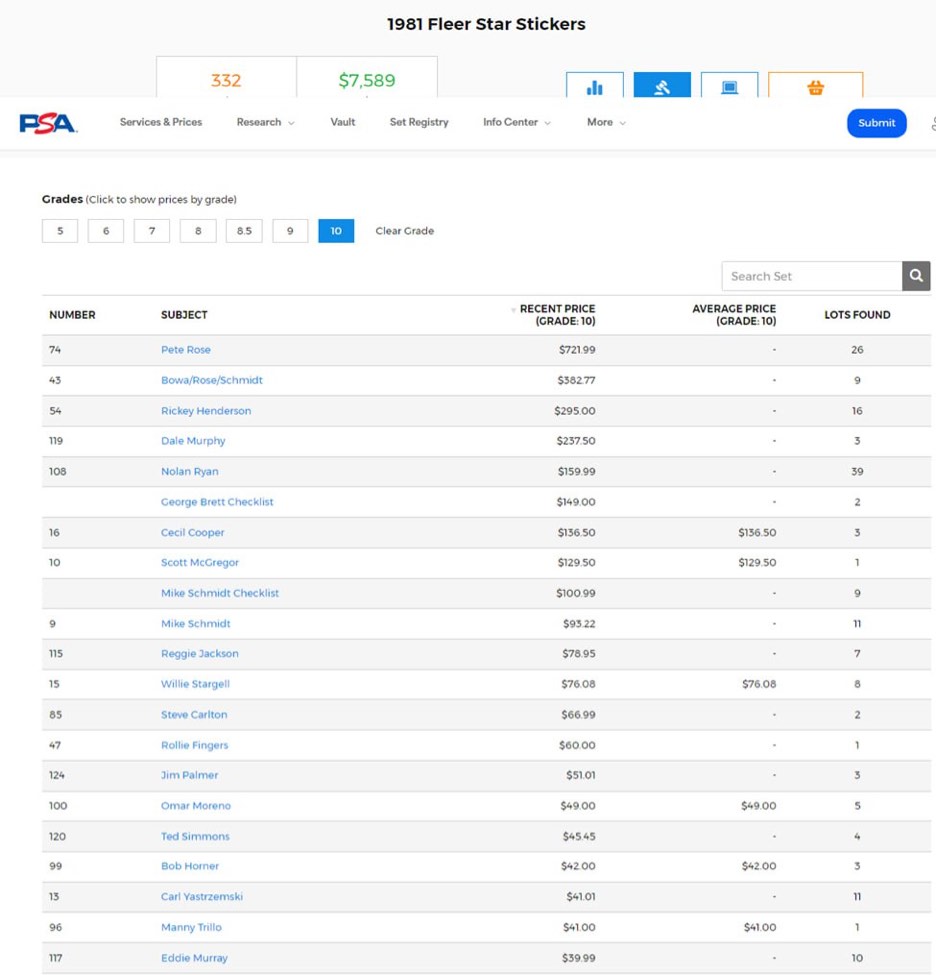
Task: Sort by Subject column header
Action: click(x=184, y=315)
